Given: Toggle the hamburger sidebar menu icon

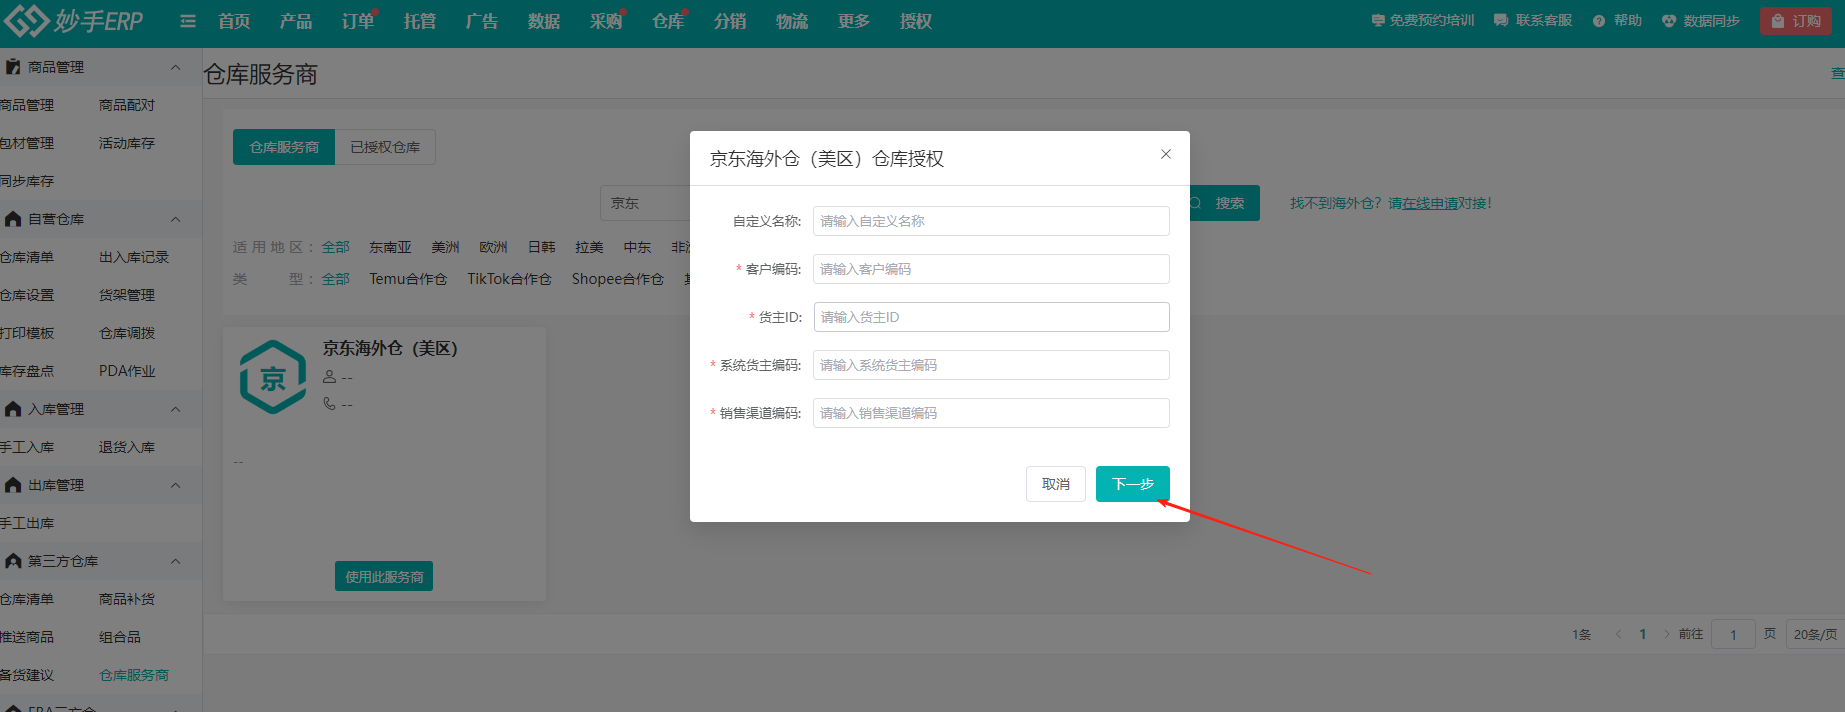Looking at the screenshot, I should (x=188, y=21).
